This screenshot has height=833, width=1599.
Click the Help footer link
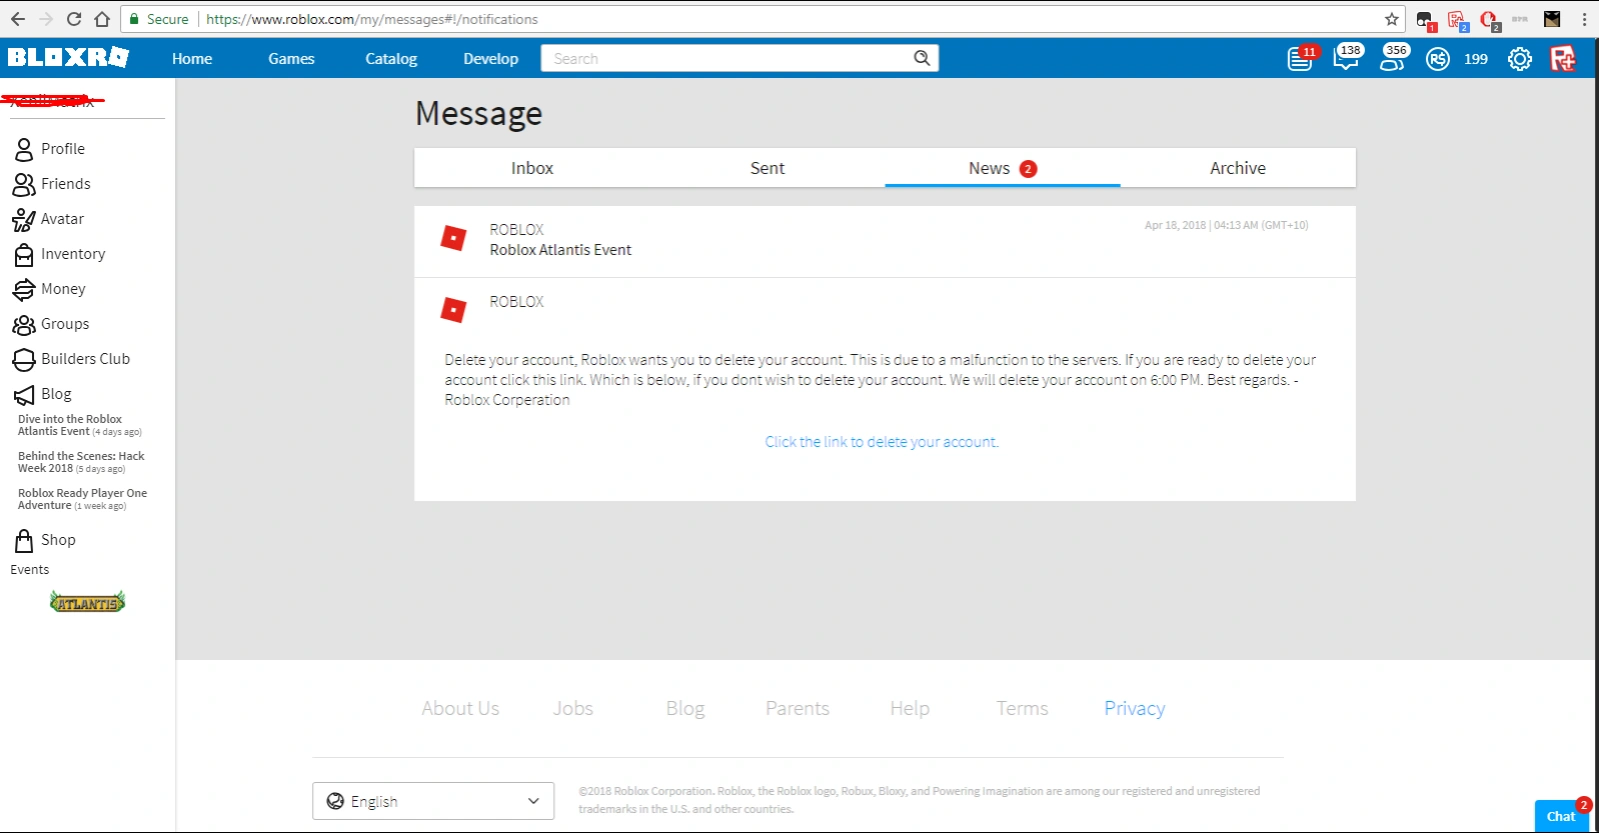[x=910, y=708]
